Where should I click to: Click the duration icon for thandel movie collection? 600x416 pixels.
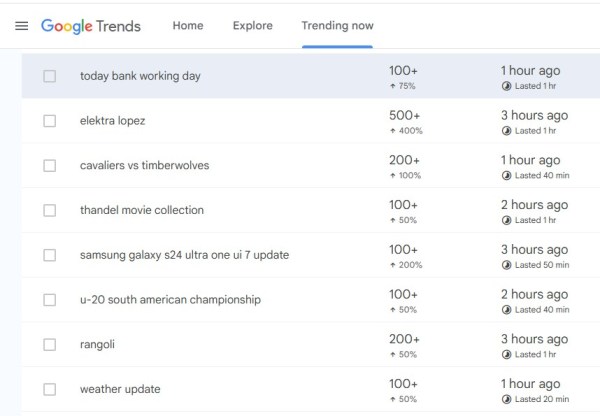[506, 220]
